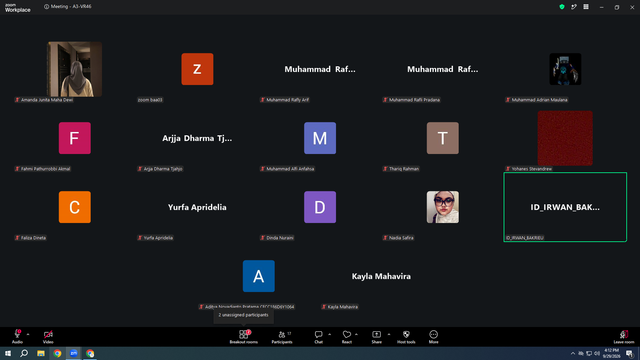
Task: Open the Windows Start menu
Action: [8, 353]
